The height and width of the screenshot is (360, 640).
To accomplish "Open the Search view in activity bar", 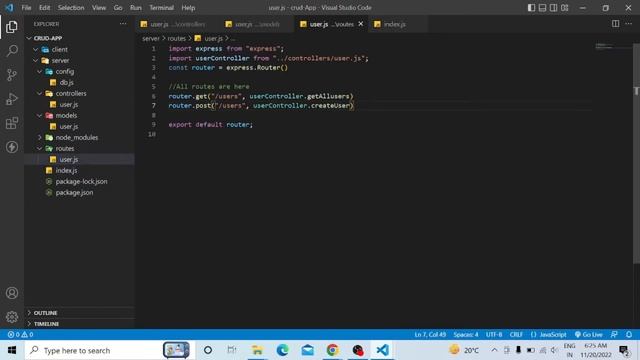I will tap(12, 51).
